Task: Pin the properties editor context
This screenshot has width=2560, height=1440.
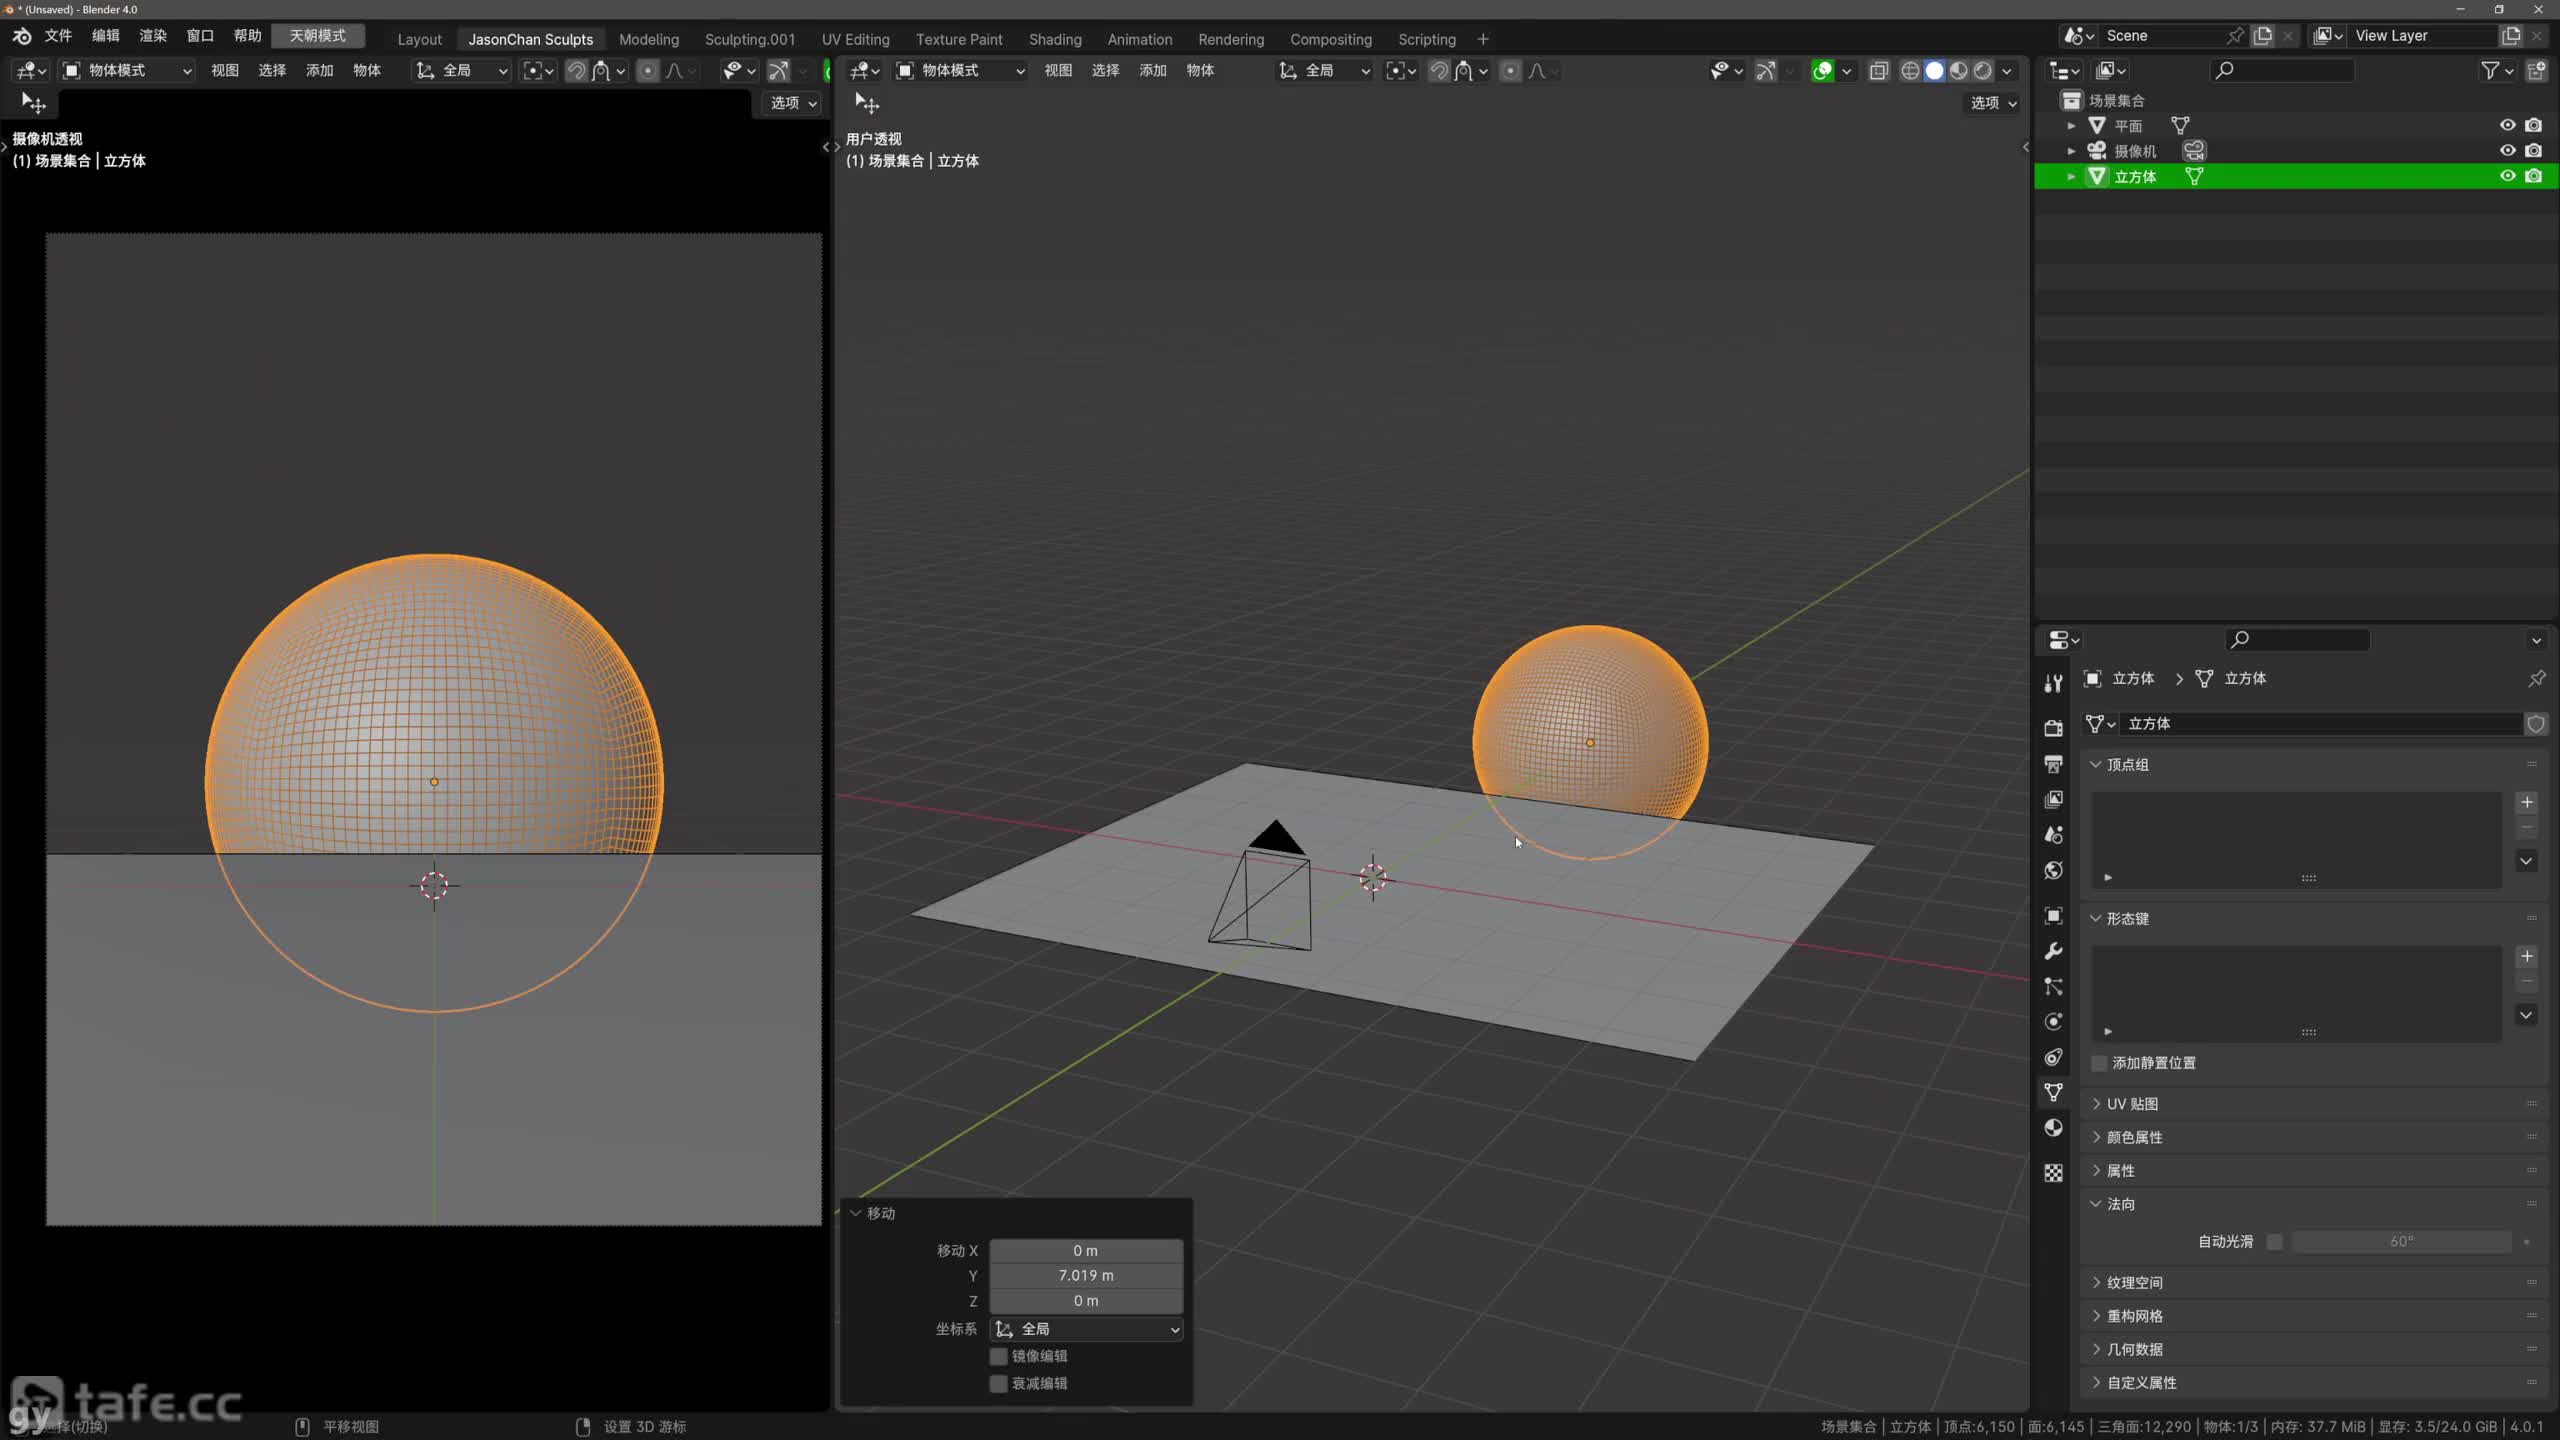Action: (x=2536, y=679)
